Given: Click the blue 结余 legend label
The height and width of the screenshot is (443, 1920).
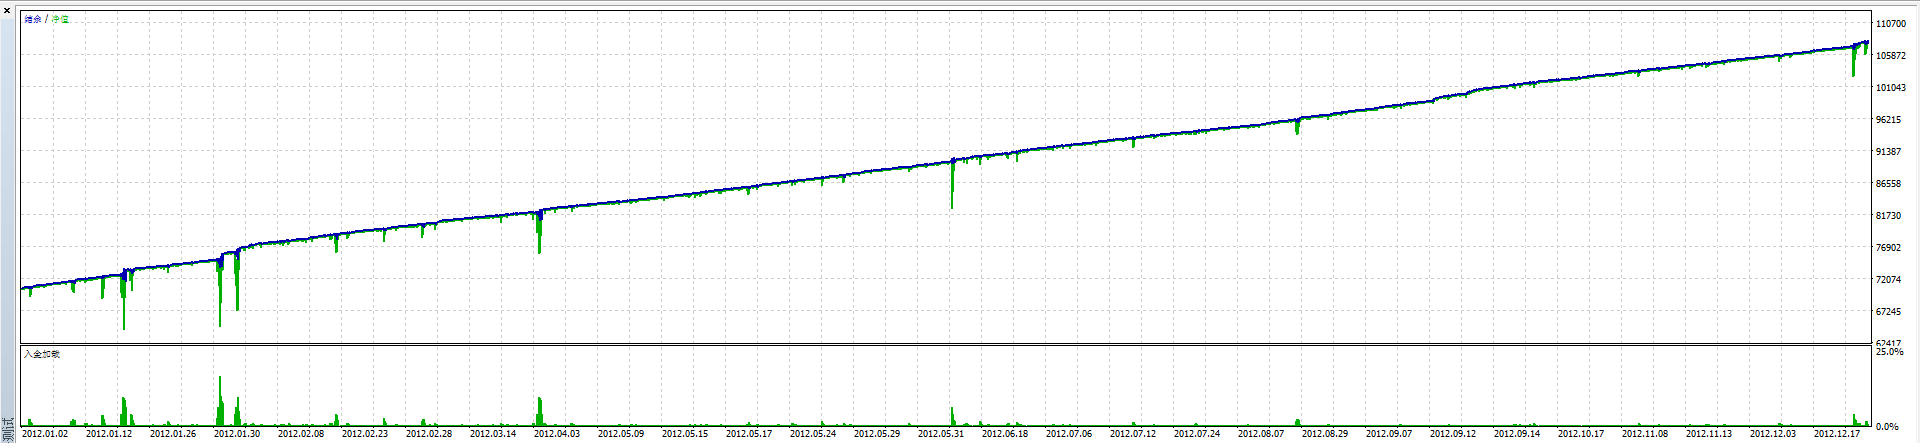Looking at the screenshot, I should (33, 20).
